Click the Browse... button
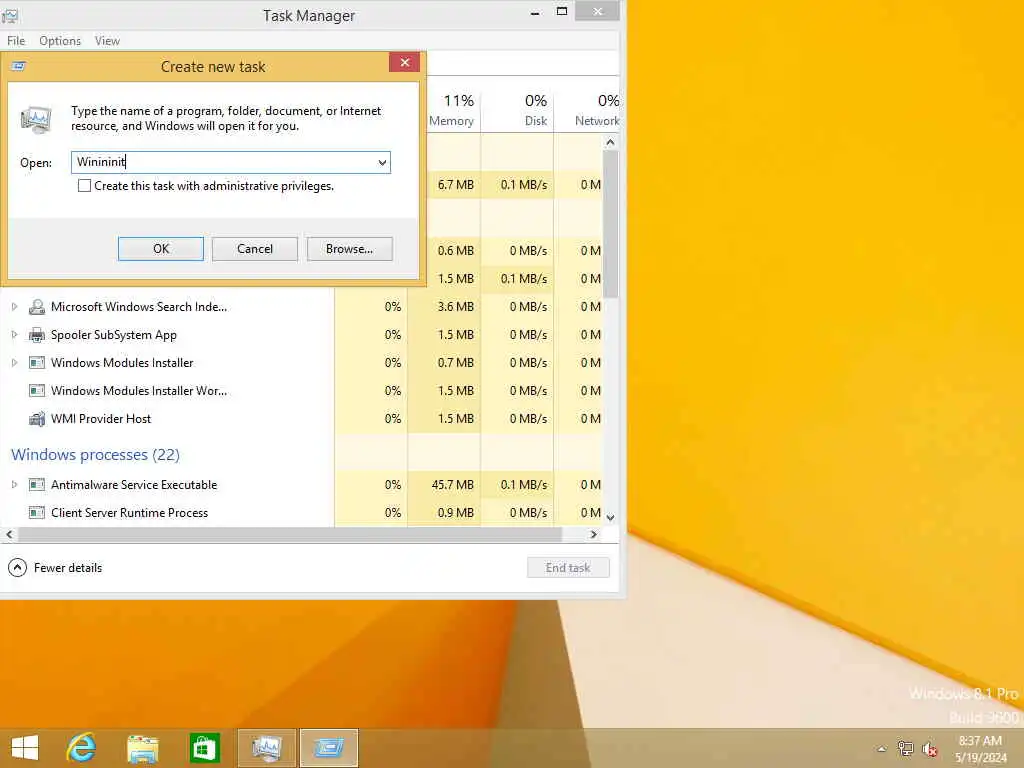The width and height of the screenshot is (1024, 768). 349,249
